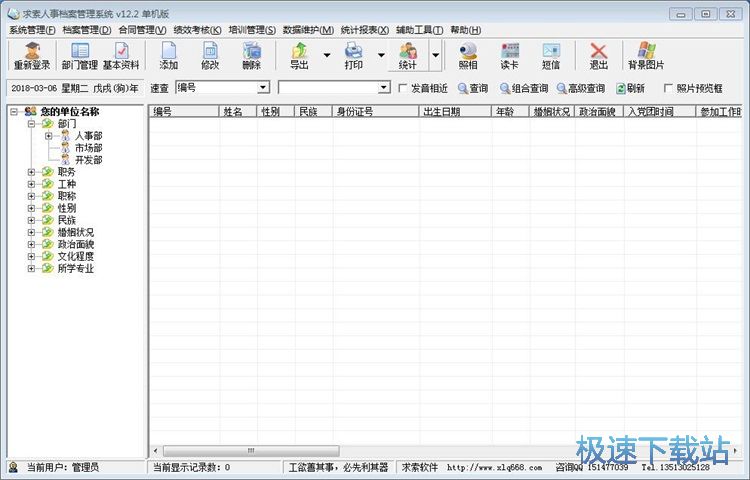Click the scrollbar left arrow
750x480 pixels.
(x=155, y=451)
